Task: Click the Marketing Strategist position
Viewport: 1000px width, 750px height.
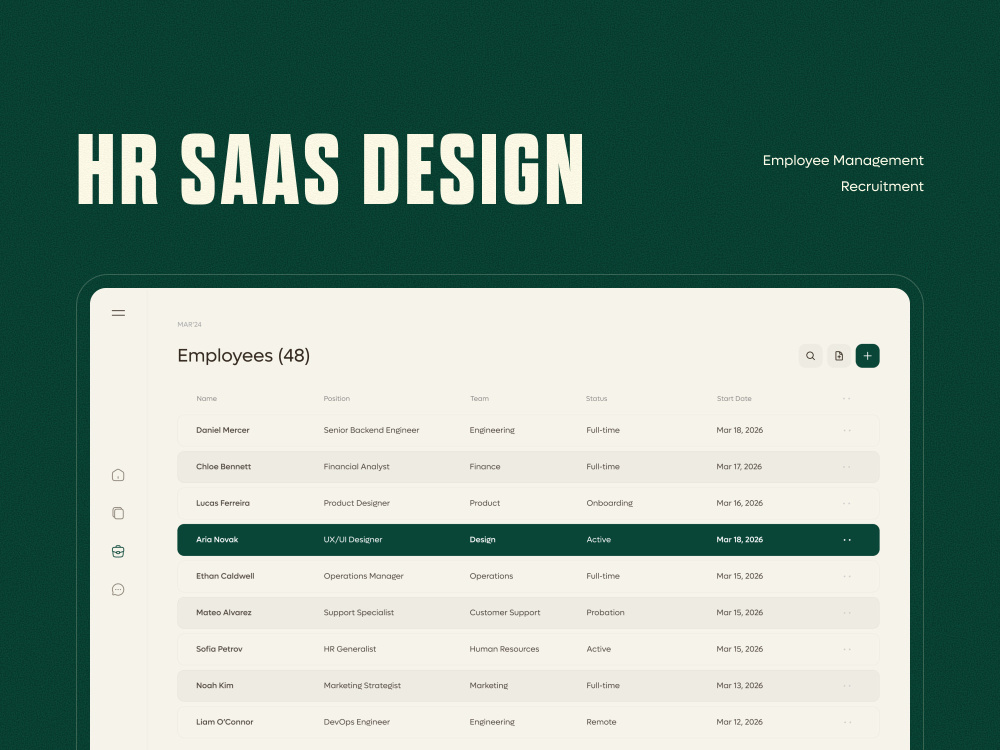Action: (362, 685)
